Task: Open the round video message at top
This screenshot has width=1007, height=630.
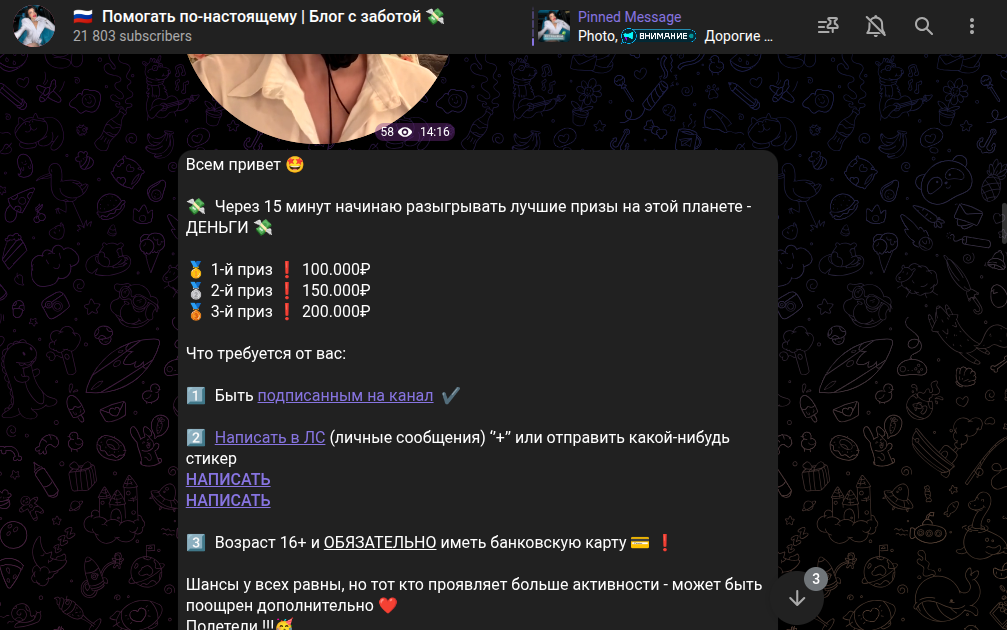Action: (x=318, y=96)
